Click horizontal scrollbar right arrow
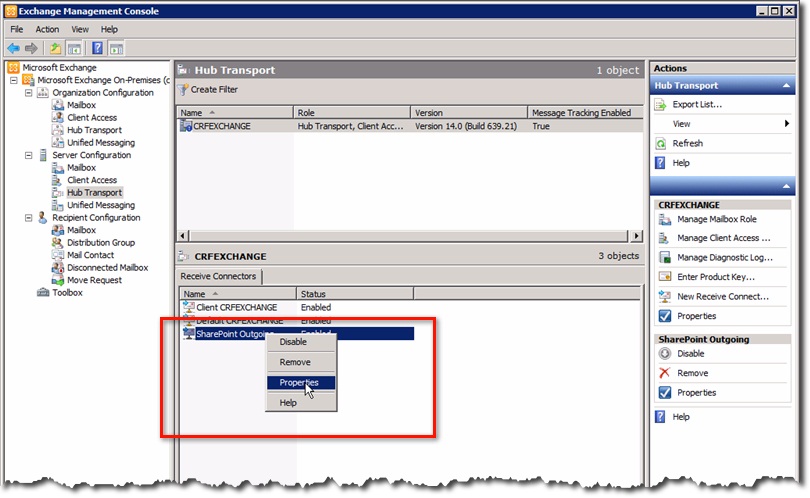810x498 pixels. 636,236
